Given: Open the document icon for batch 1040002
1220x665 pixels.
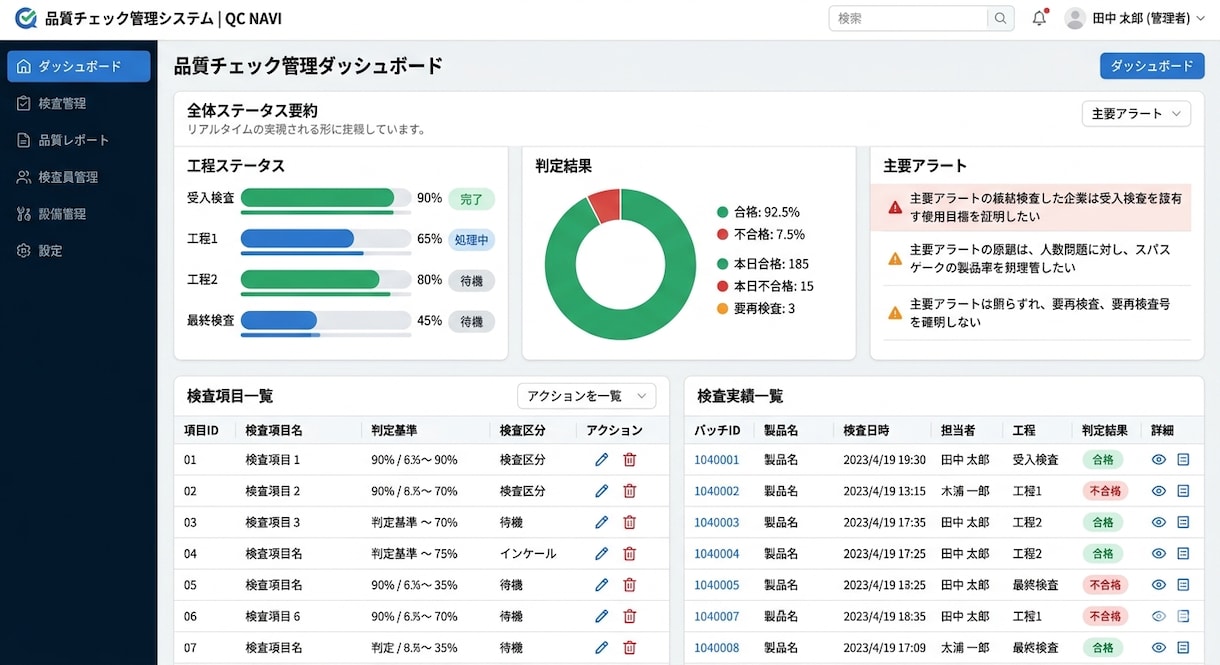Looking at the screenshot, I should click(x=1183, y=491).
